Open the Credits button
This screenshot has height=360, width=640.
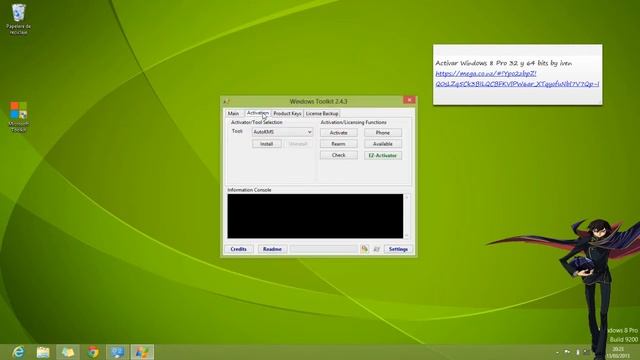click(x=238, y=249)
